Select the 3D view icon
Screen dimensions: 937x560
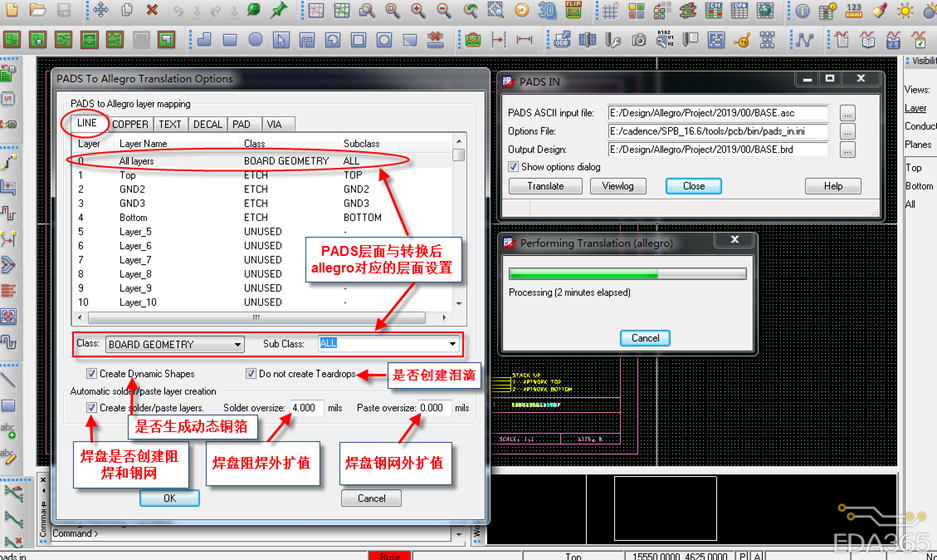point(547,10)
